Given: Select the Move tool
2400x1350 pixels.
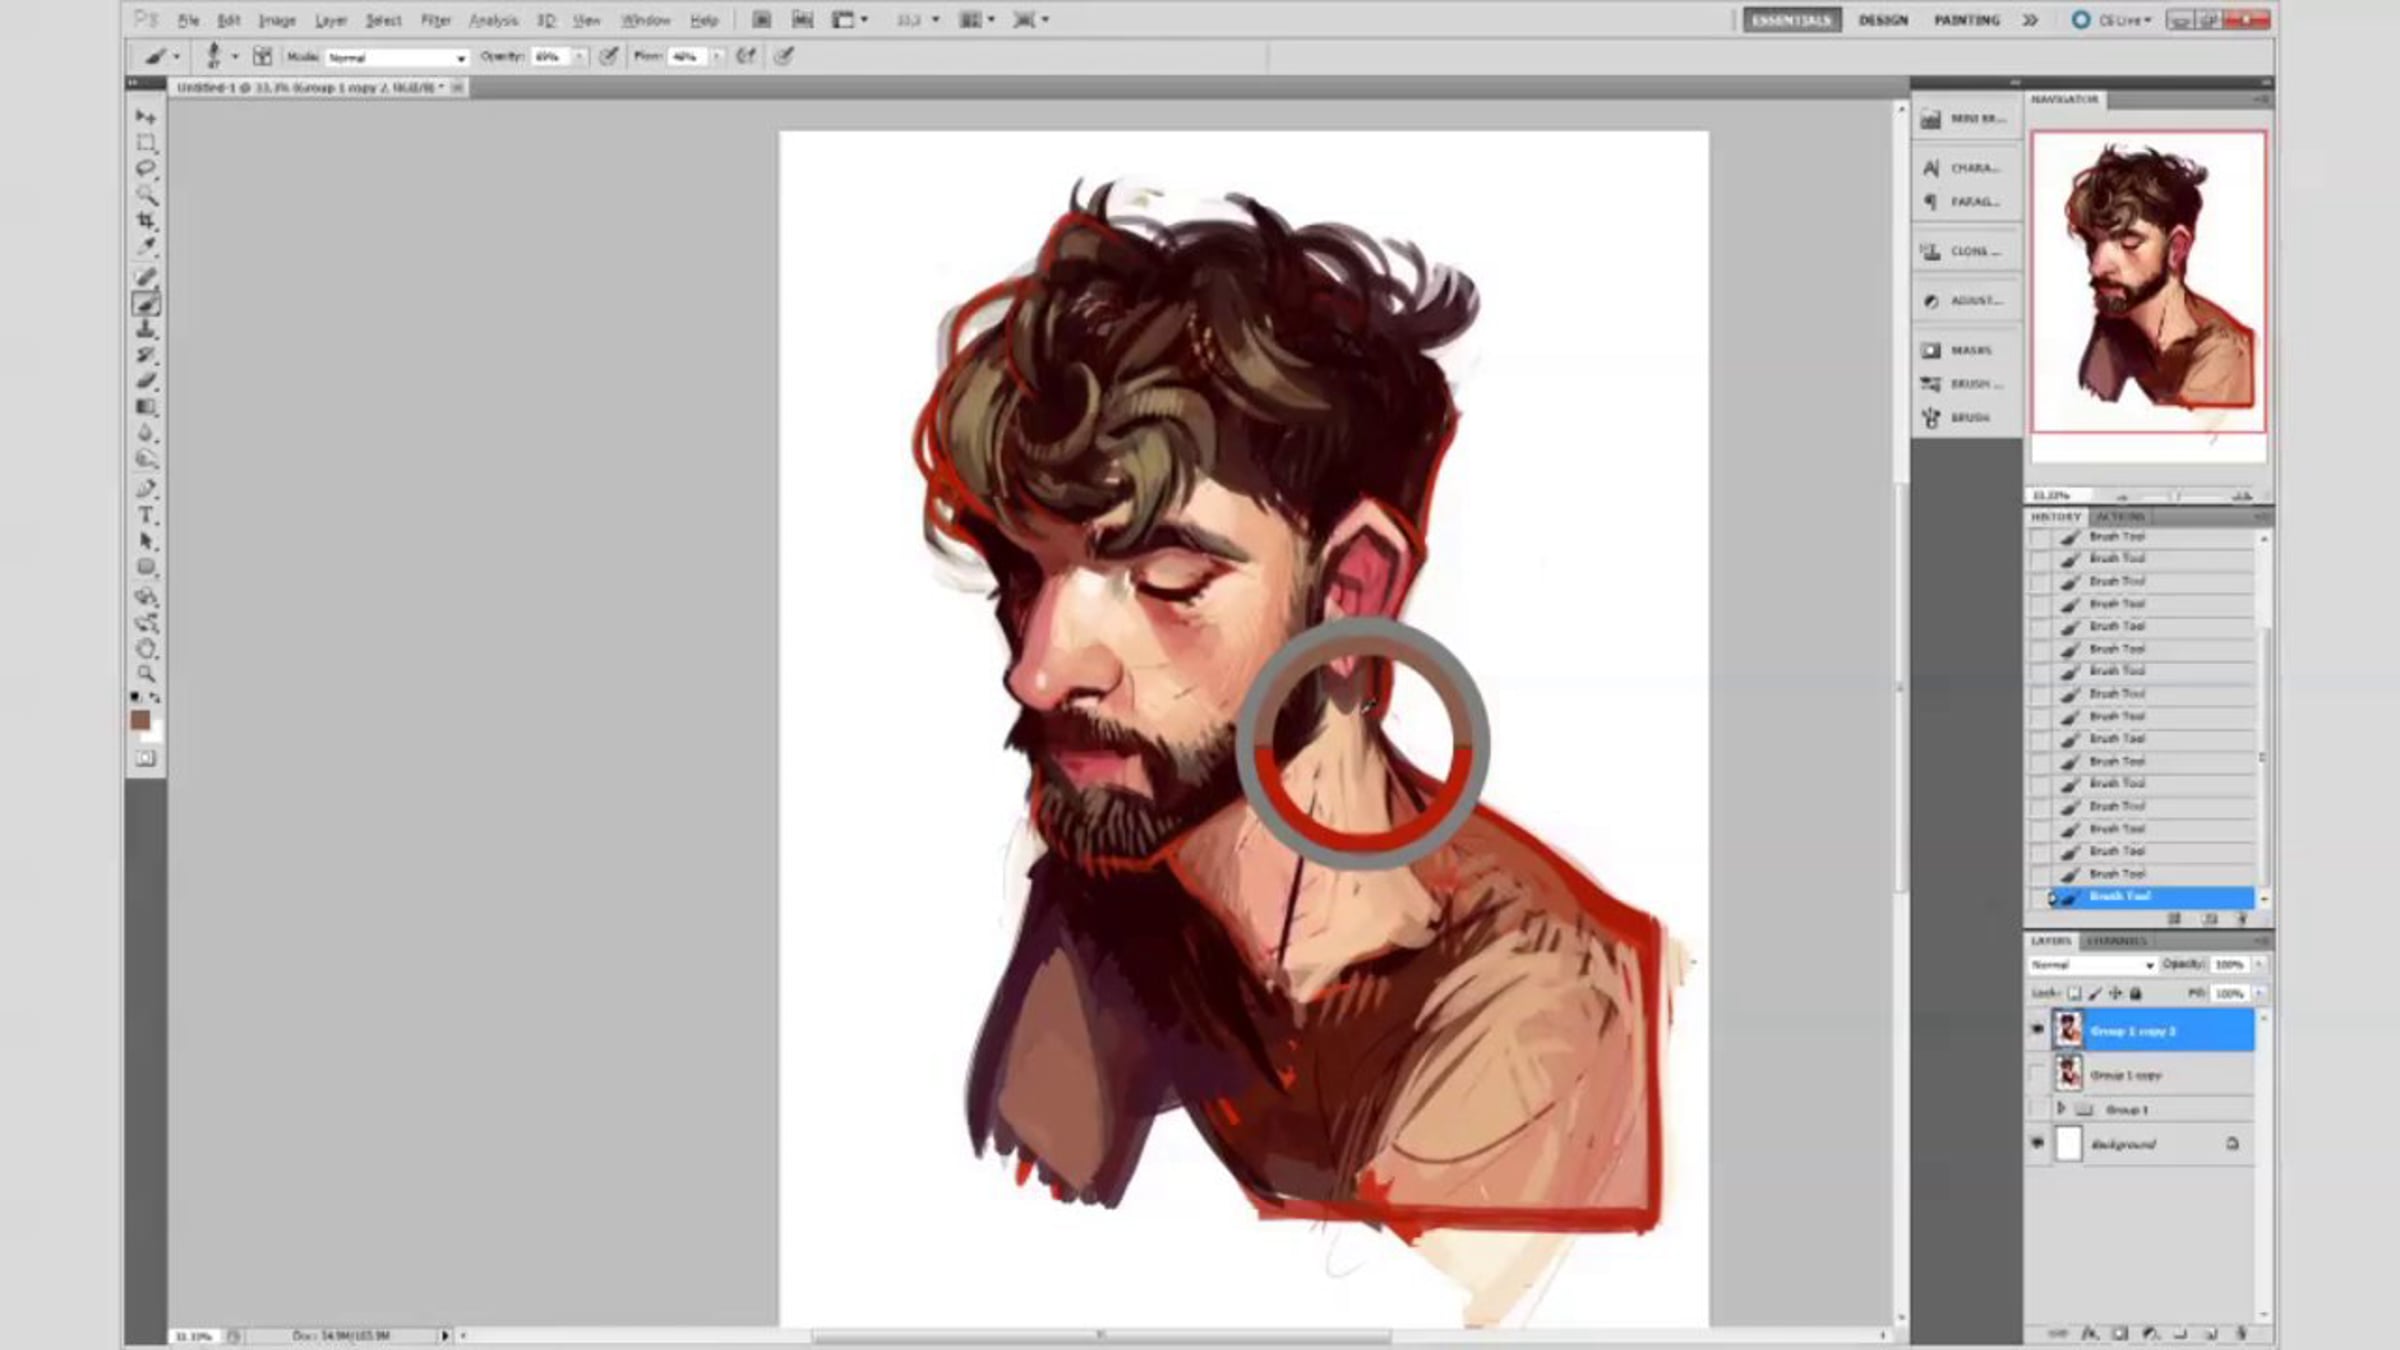Looking at the screenshot, I should click(146, 117).
